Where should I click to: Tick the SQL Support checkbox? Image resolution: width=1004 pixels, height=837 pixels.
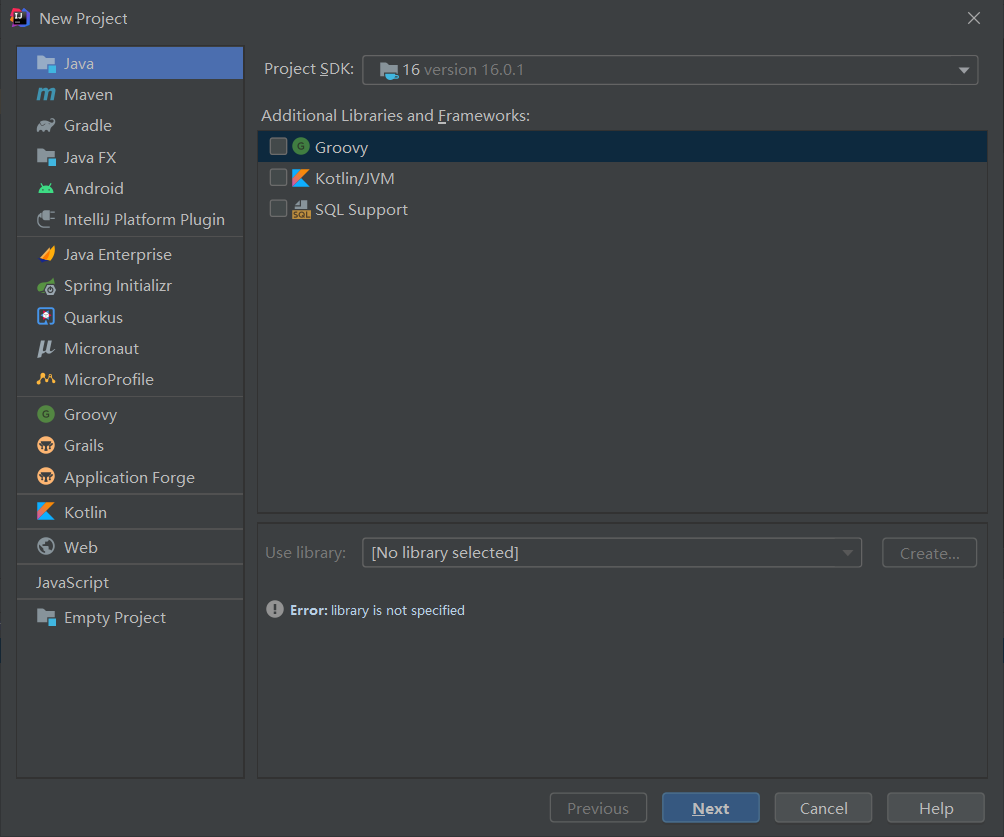(x=278, y=209)
